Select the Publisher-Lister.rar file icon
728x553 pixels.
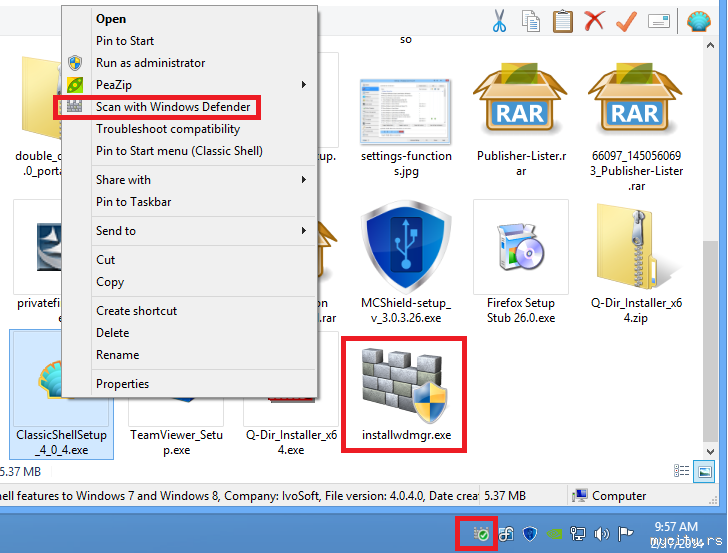[520, 98]
